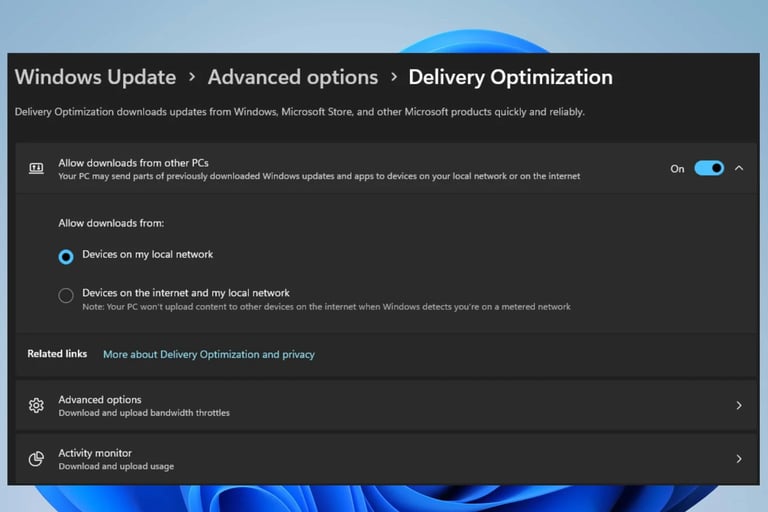Click the 'Allow downloads from:' label
The image size is (768, 512).
tap(111, 223)
